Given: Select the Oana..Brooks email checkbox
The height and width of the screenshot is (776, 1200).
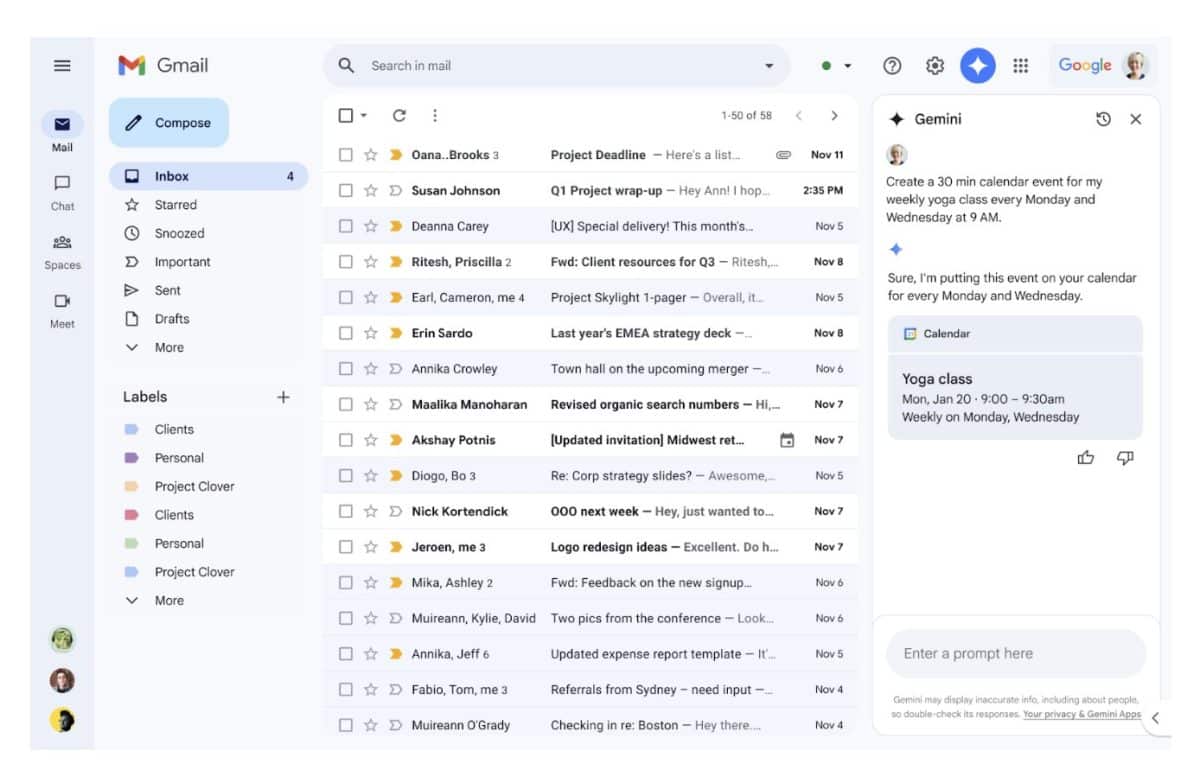Looking at the screenshot, I should click(x=345, y=155).
